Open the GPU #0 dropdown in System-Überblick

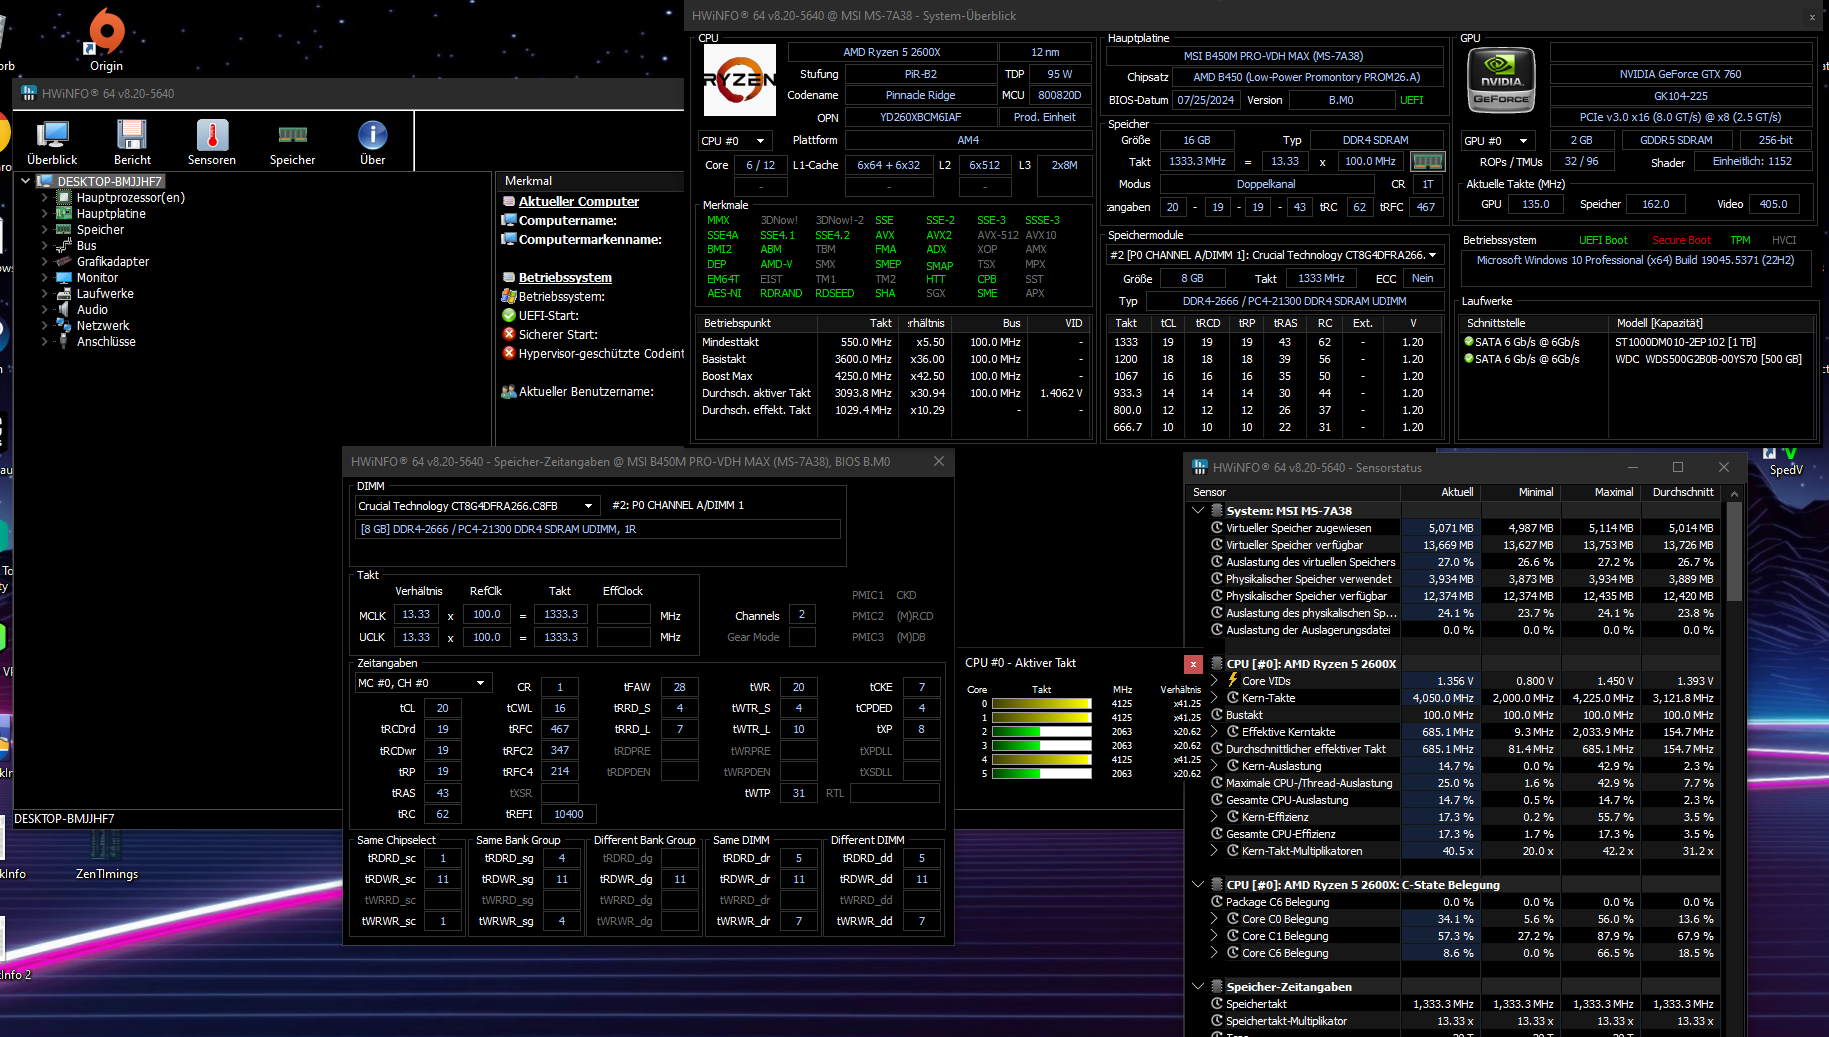click(1497, 141)
